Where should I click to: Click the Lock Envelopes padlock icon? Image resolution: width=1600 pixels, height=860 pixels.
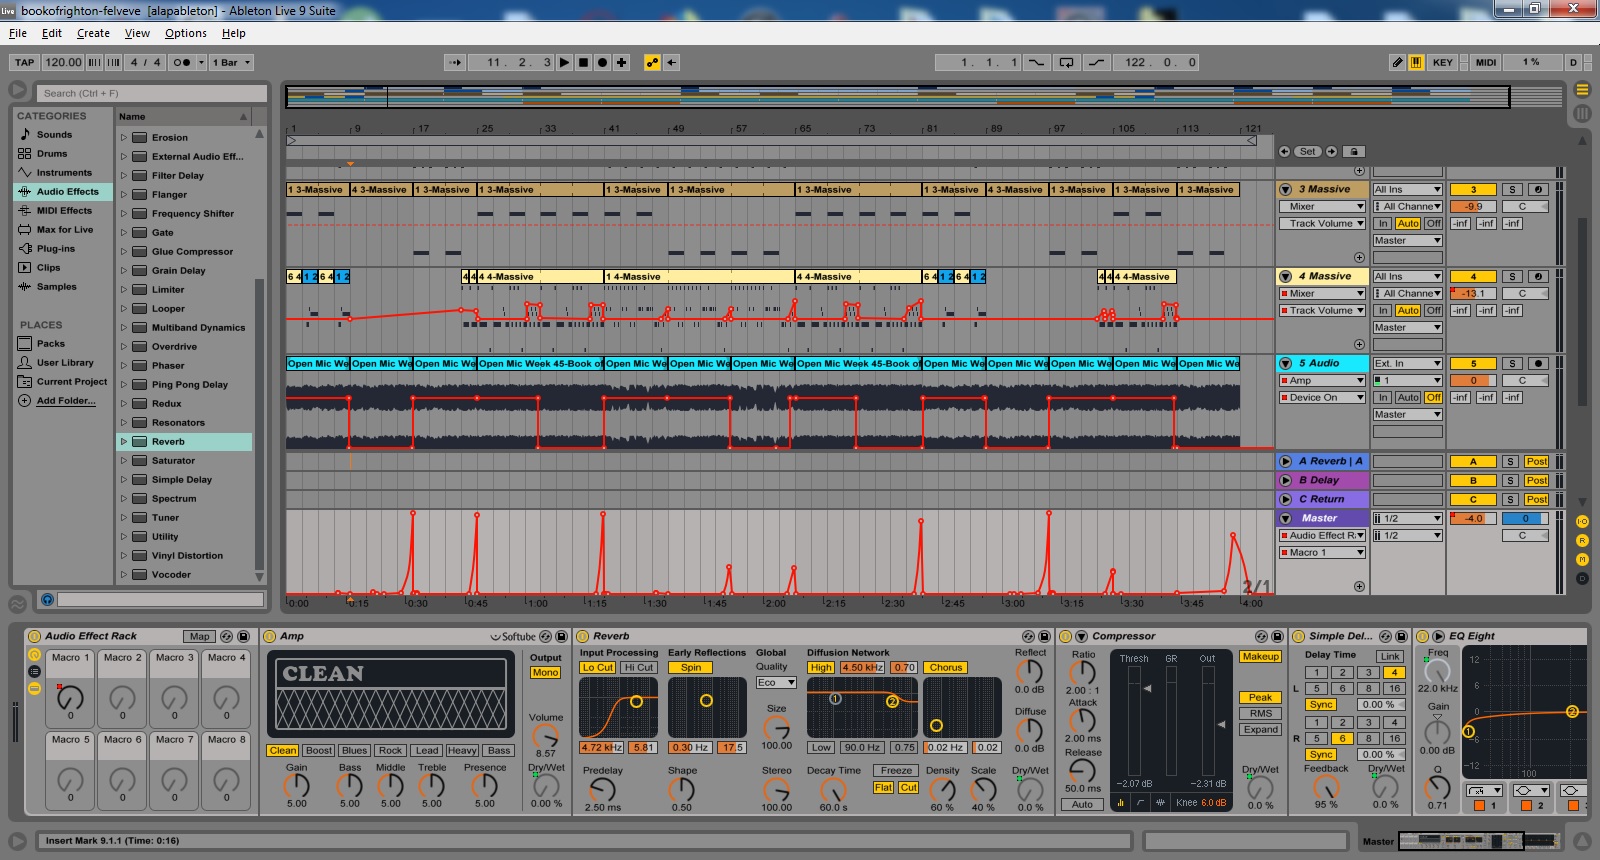[1353, 152]
